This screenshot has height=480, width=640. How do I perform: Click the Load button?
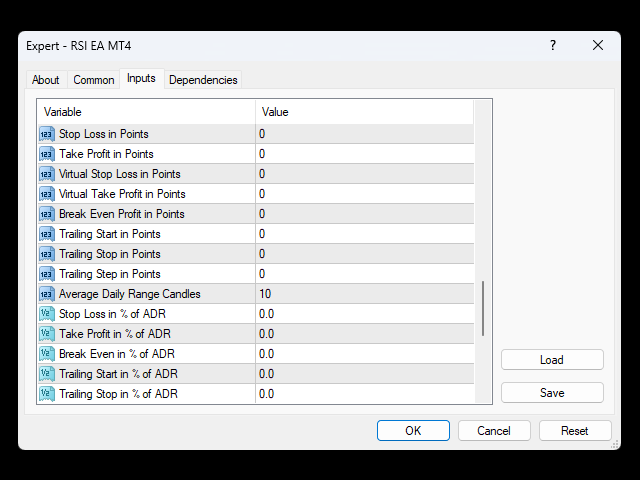552,360
